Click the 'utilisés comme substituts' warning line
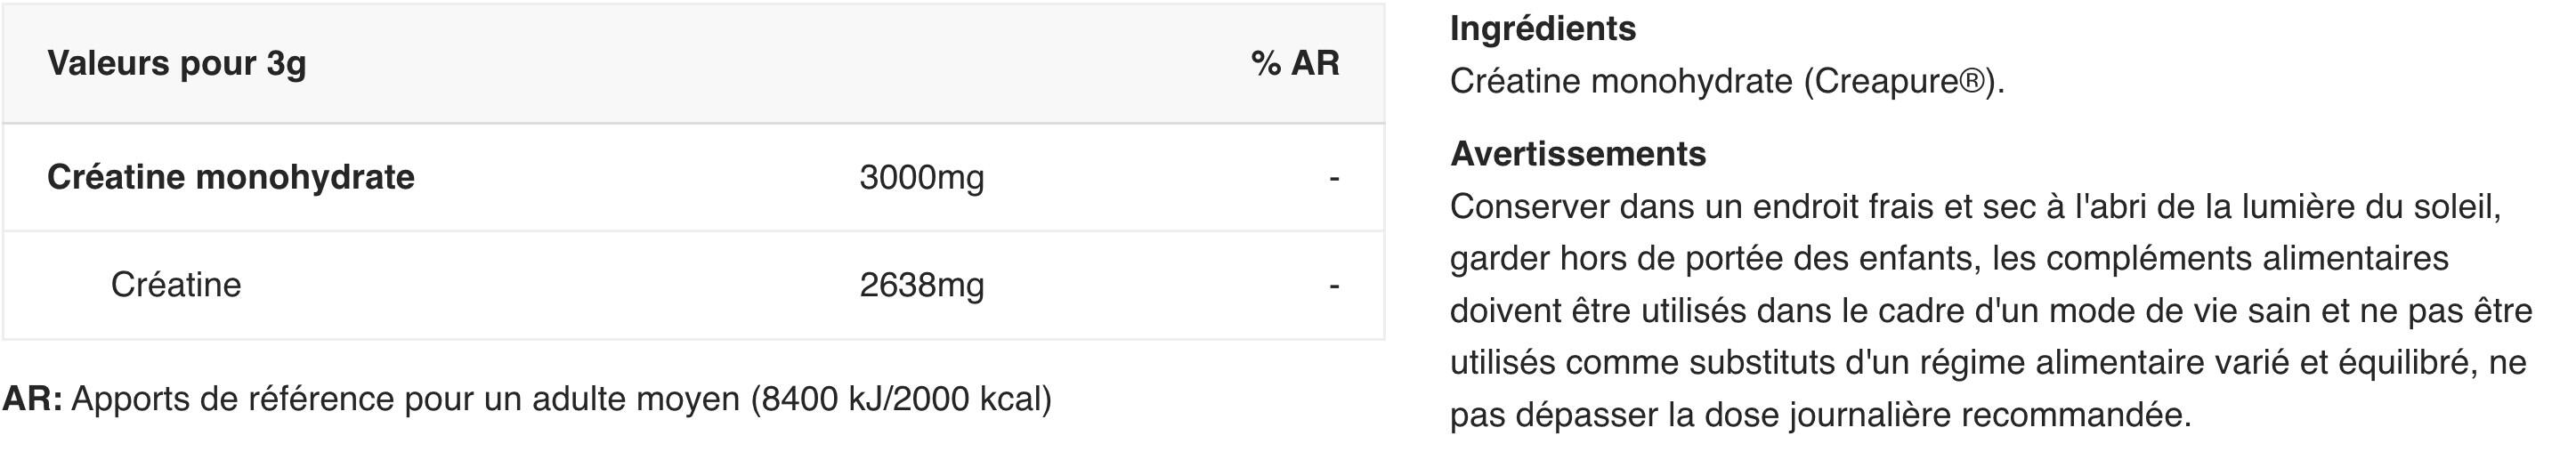Screen dimensions: 2576x468 [x=1988, y=362]
